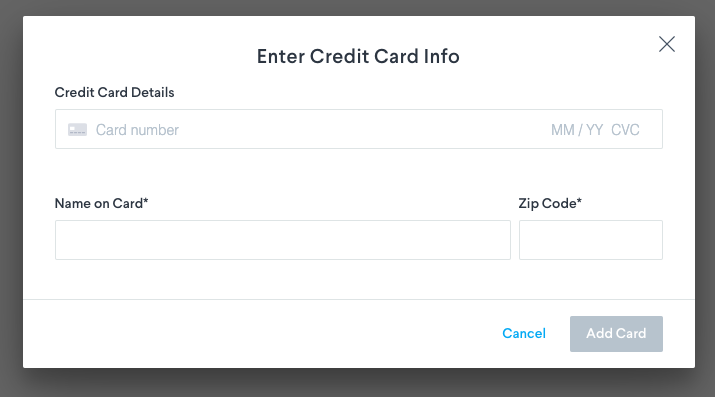
Task: Cancel adding the credit card
Action: point(524,334)
